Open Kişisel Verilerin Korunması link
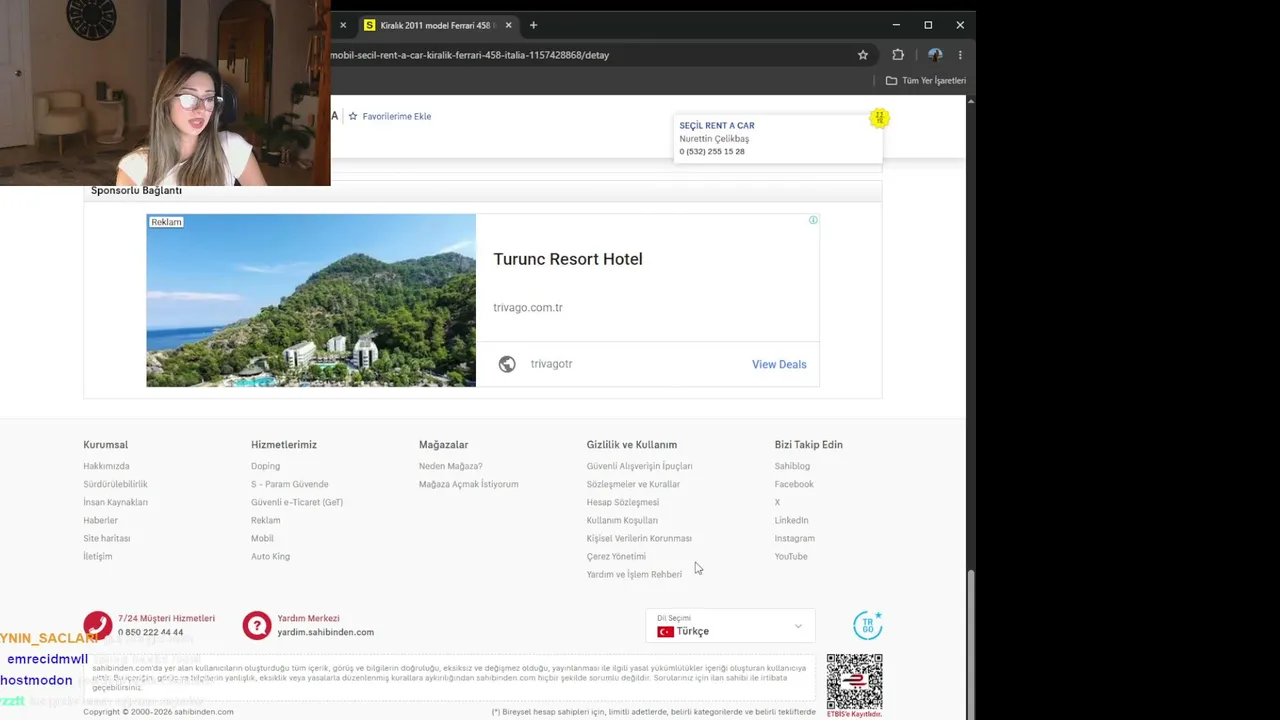1280x720 pixels. pyautogui.click(x=639, y=538)
